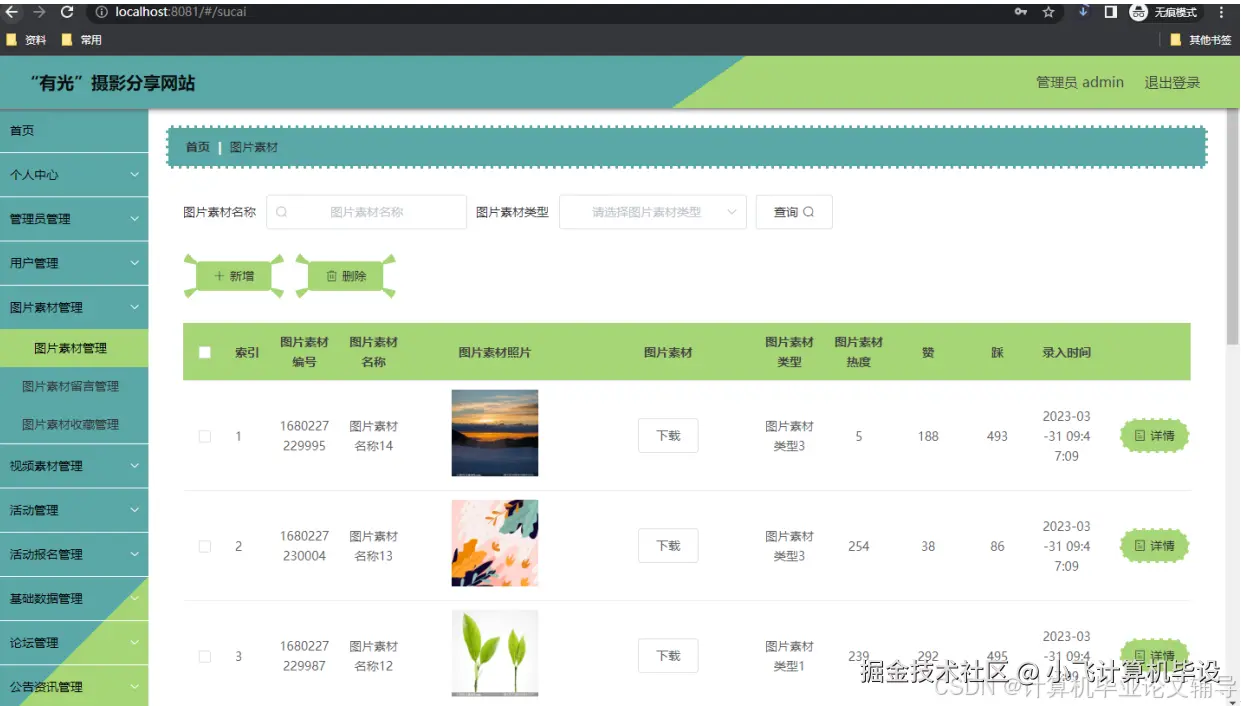Click the 踩 column header
Image resolution: width=1241 pixels, height=706 pixels.
click(x=997, y=352)
